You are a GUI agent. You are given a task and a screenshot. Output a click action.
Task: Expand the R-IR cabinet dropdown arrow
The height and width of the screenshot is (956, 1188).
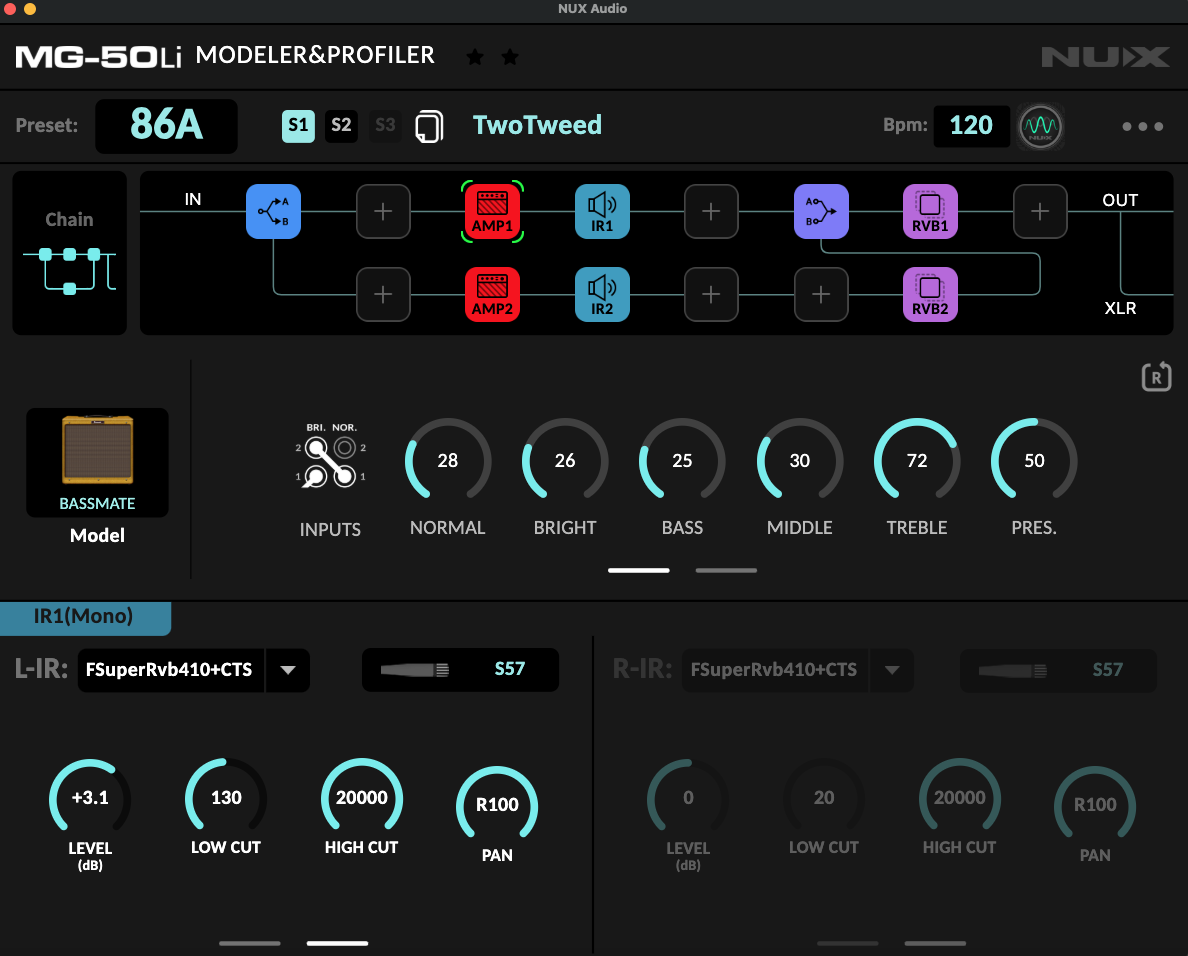coord(892,670)
